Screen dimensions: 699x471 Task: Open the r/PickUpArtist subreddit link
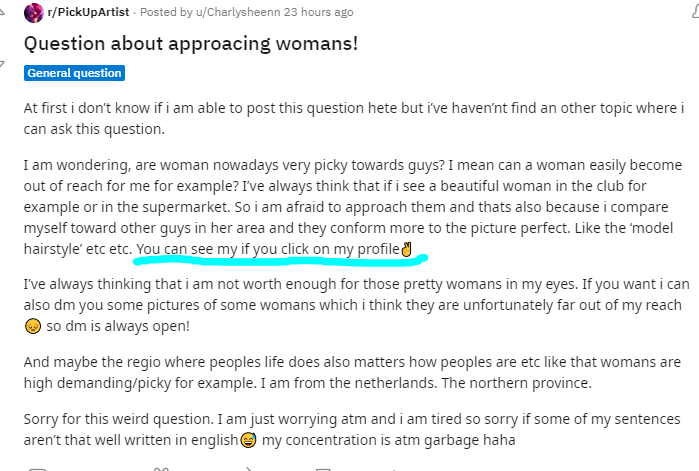(88, 12)
